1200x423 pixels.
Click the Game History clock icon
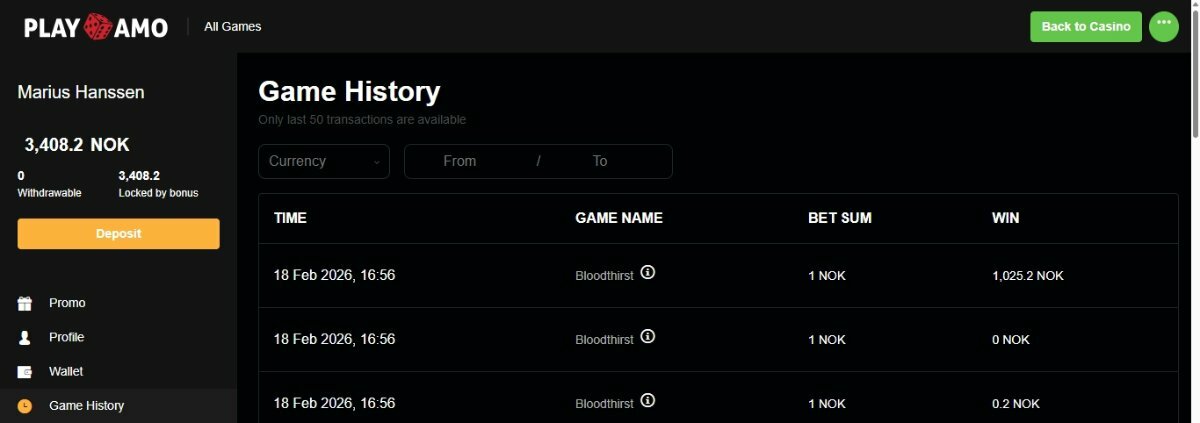(x=25, y=406)
